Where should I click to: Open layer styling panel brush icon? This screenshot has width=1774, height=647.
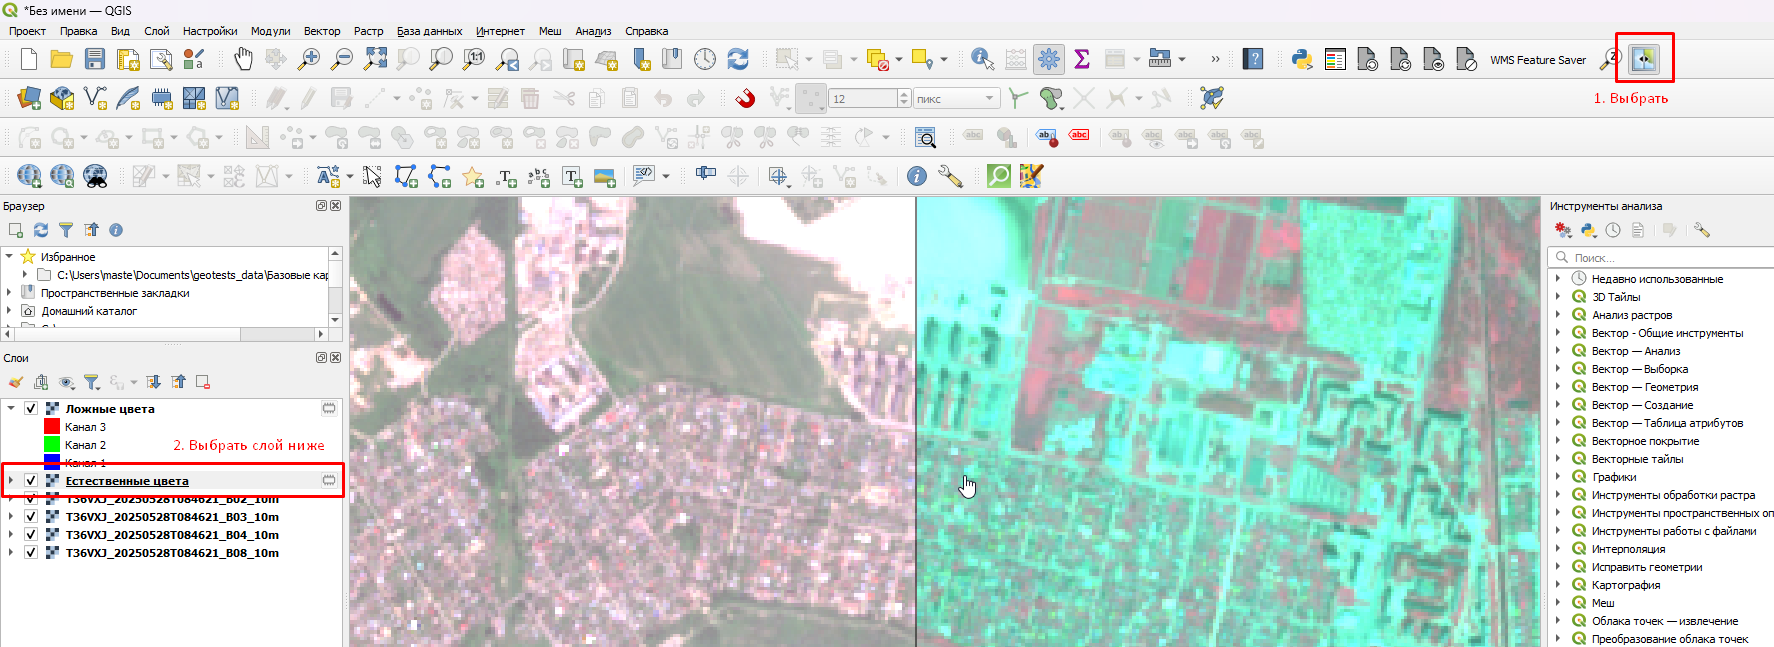(x=15, y=382)
